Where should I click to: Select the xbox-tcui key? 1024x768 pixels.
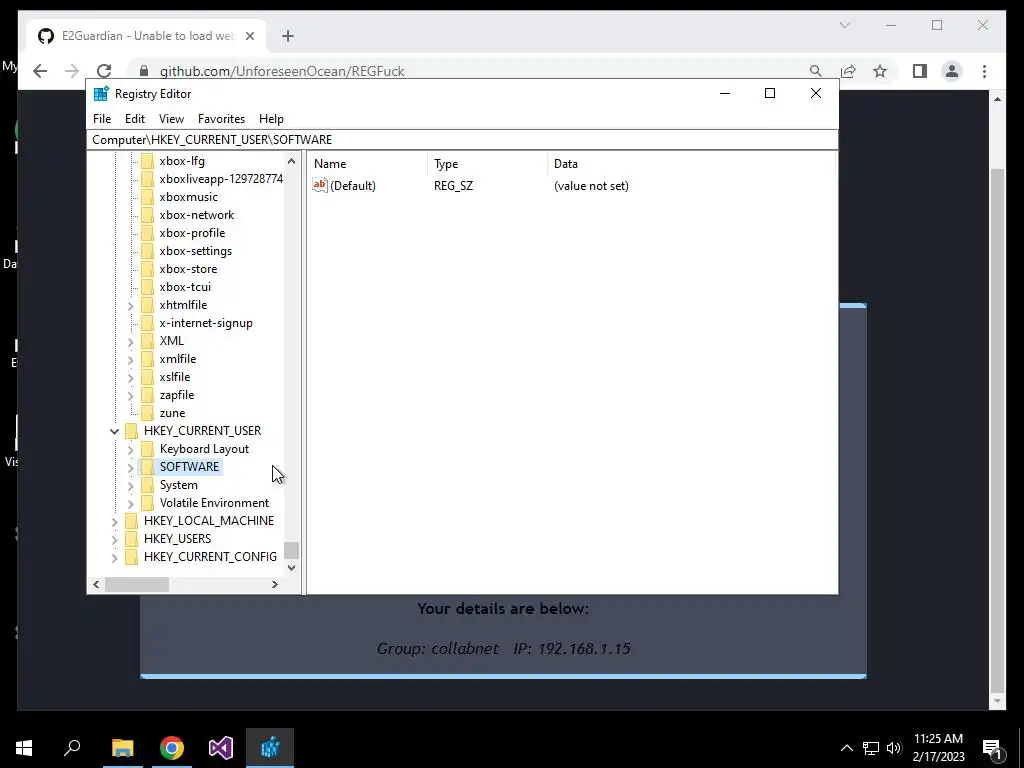tap(185, 287)
